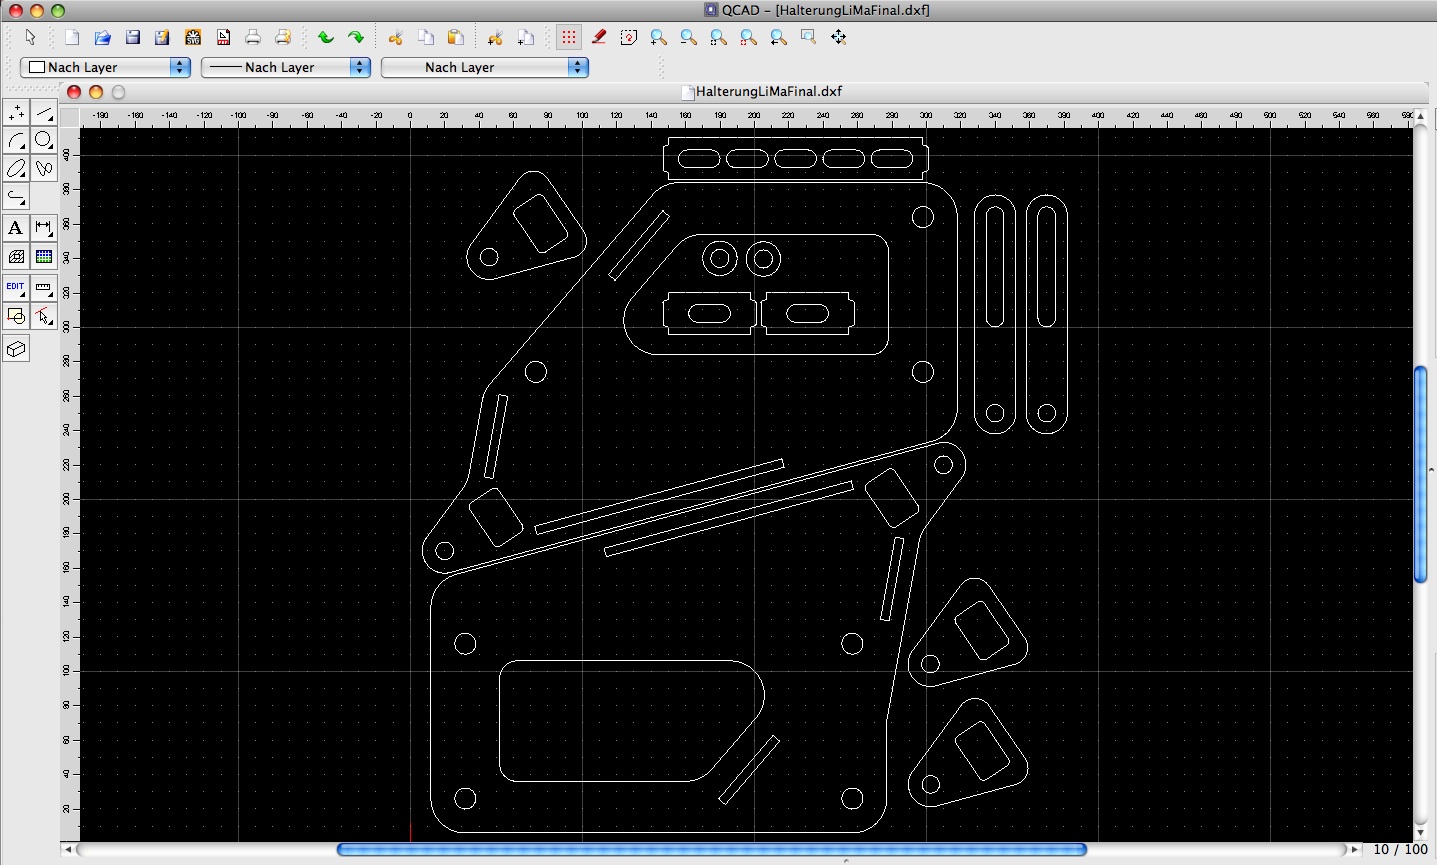The image size is (1437, 865).
Task: Open the arcs drawing menu
Action: [16, 141]
